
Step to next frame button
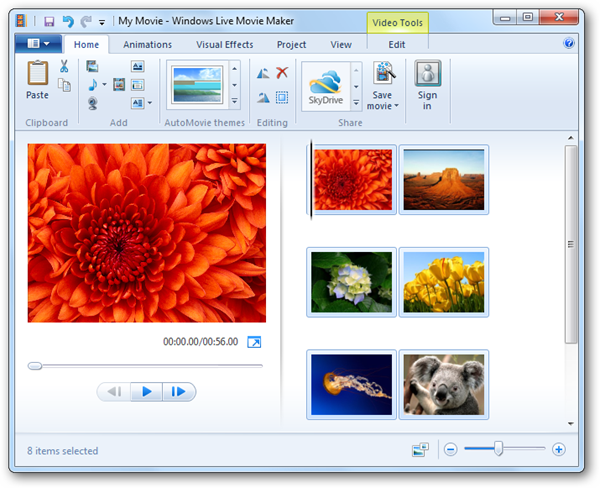[x=178, y=391]
